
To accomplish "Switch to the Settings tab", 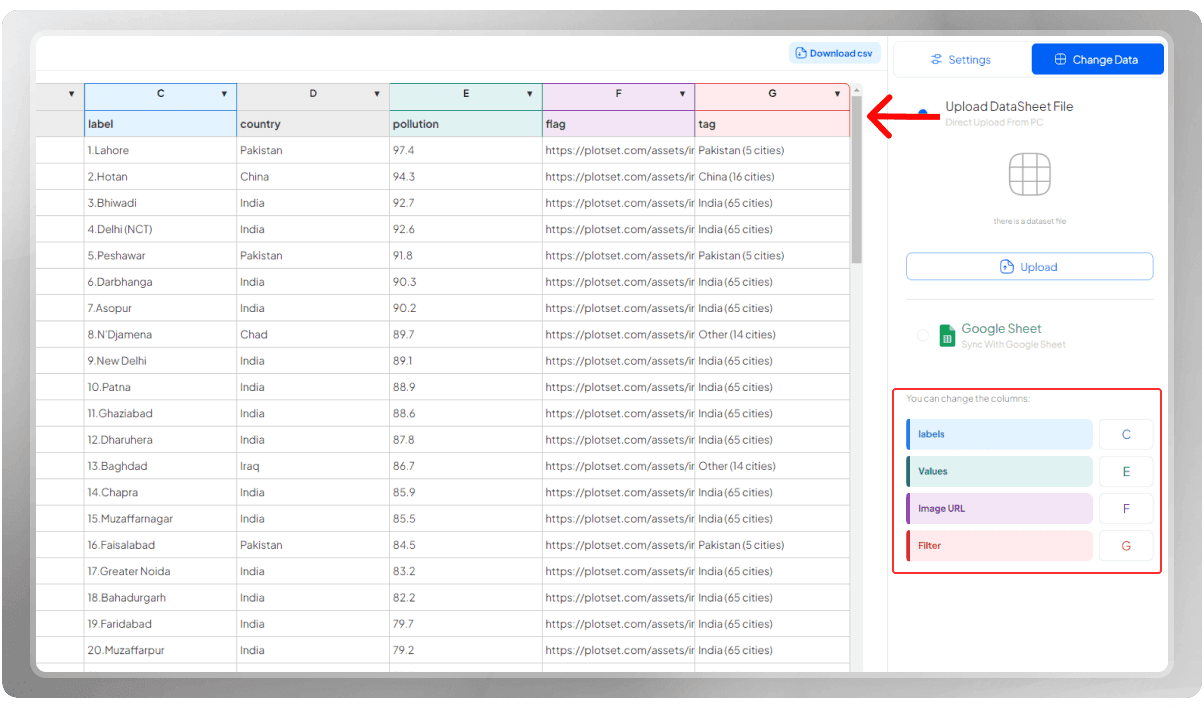I will point(961,60).
